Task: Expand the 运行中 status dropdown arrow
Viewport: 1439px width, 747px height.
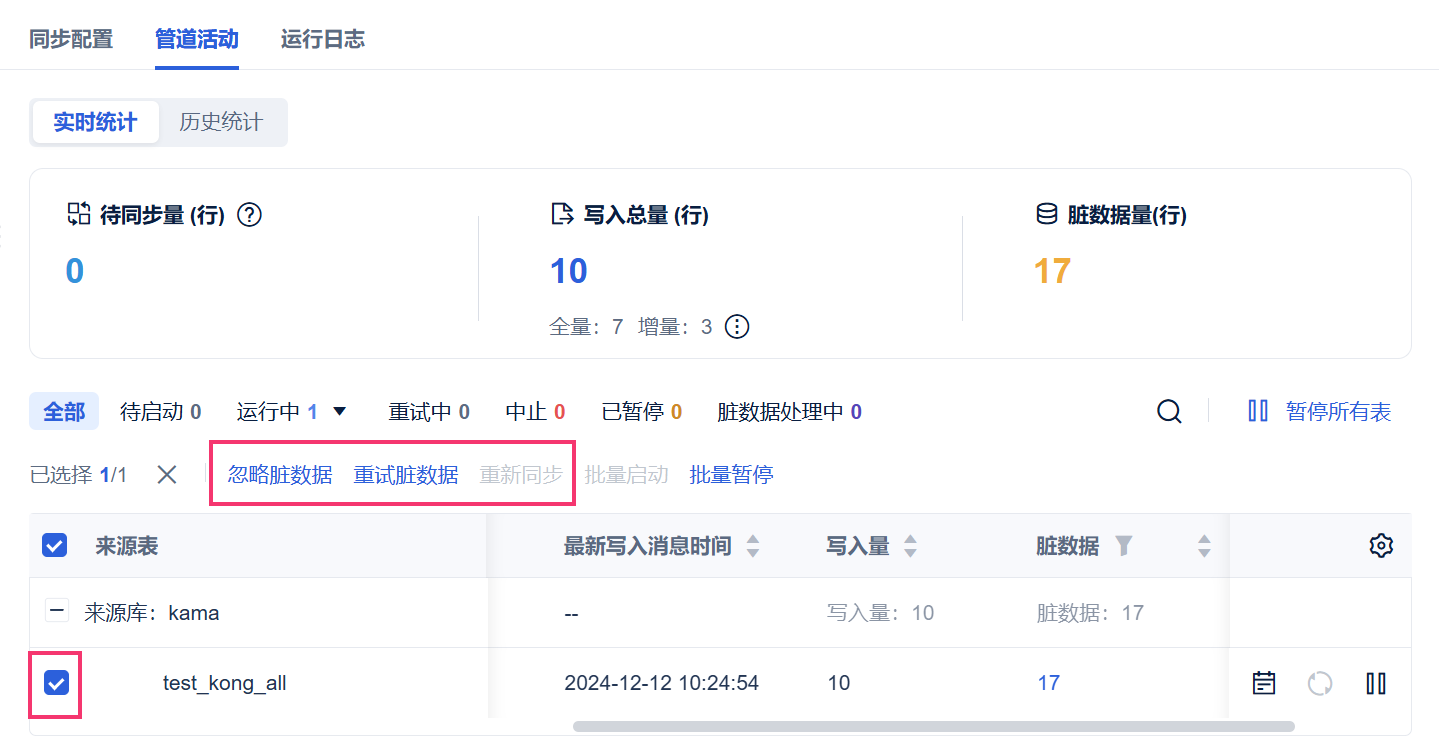Action: pos(339,411)
